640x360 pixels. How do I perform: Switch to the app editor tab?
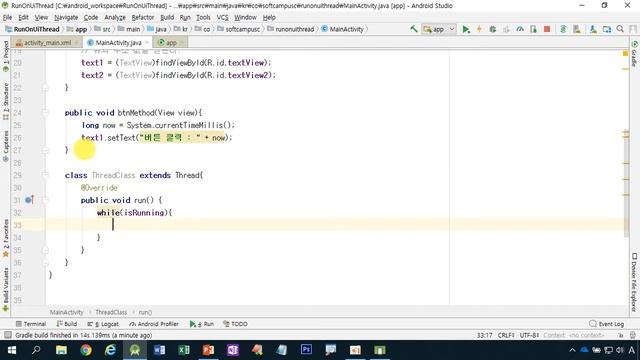tap(171, 42)
